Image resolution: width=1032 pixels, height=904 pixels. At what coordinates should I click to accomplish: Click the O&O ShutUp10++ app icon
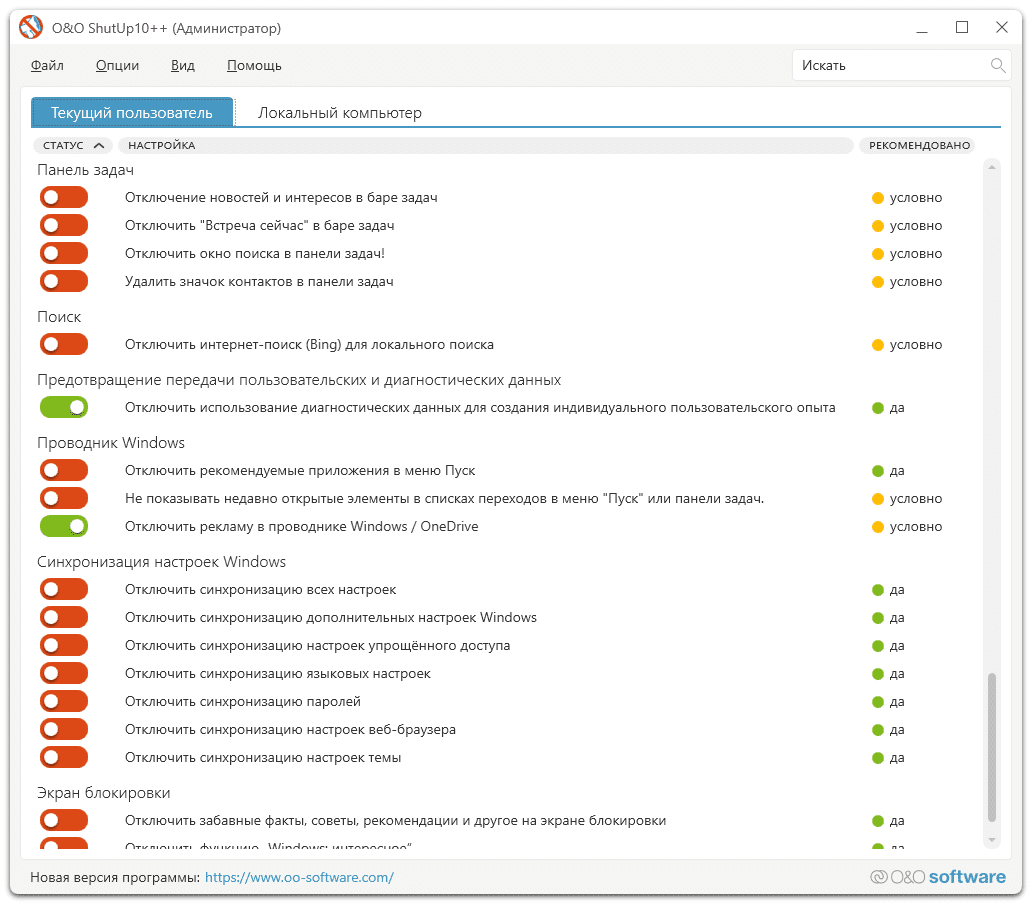tap(31, 28)
